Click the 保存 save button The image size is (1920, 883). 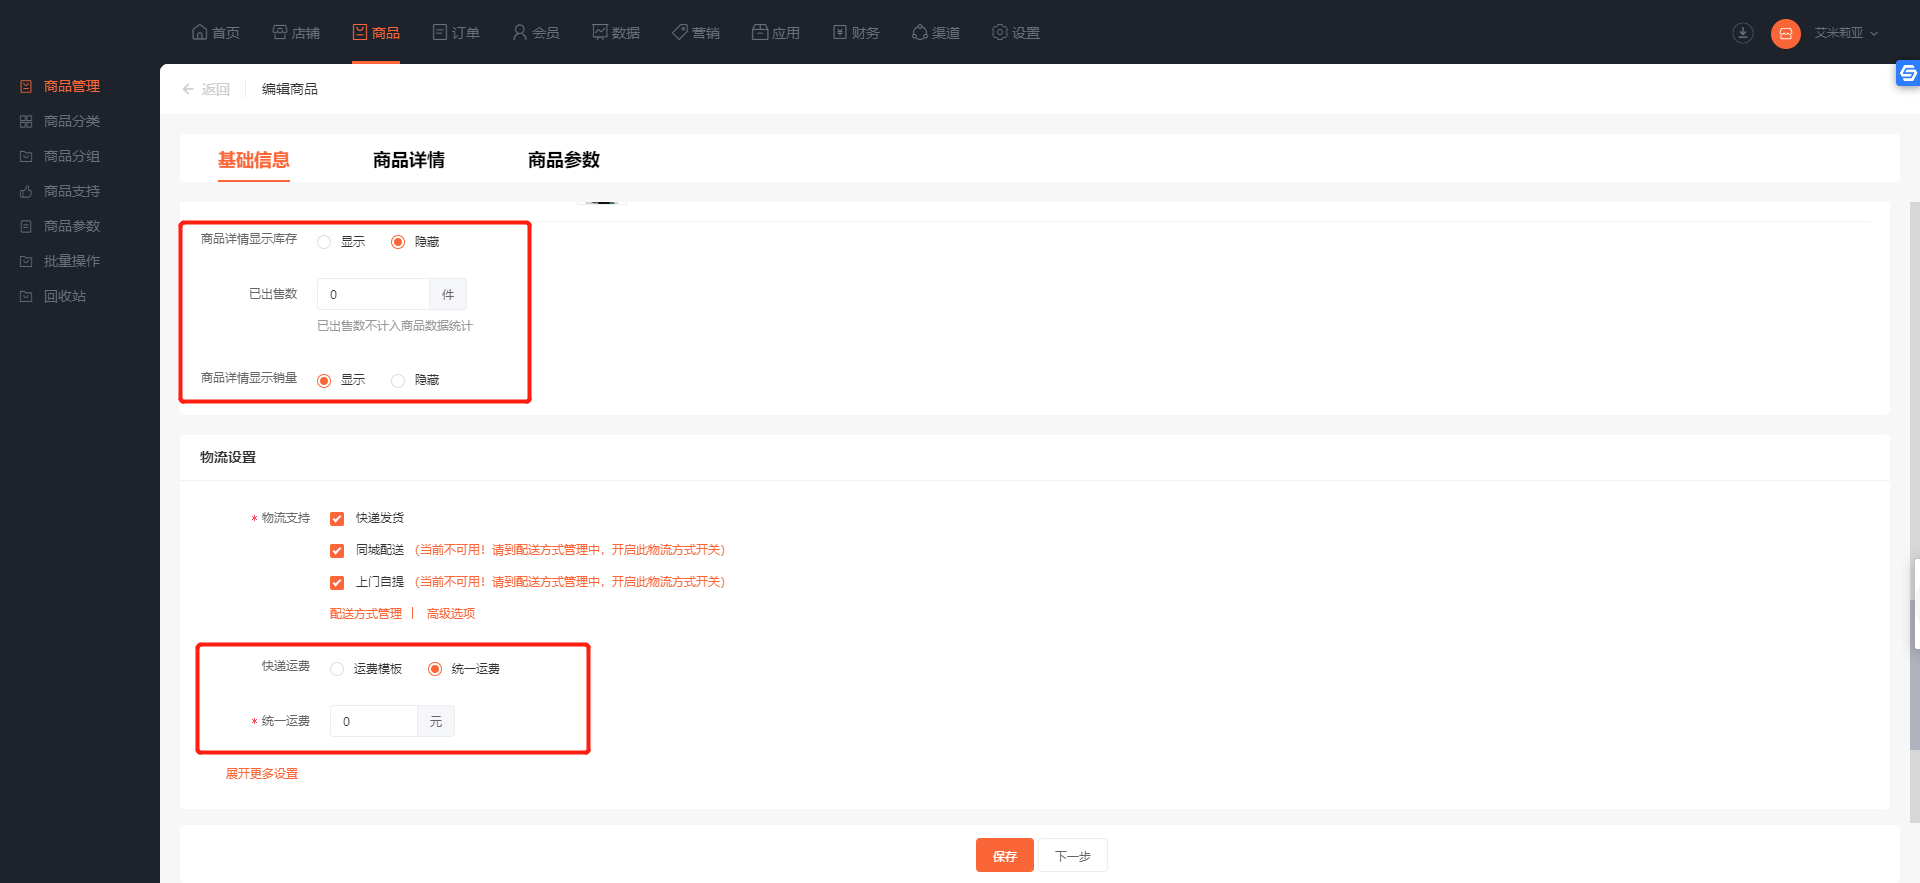click(1005, 856)
